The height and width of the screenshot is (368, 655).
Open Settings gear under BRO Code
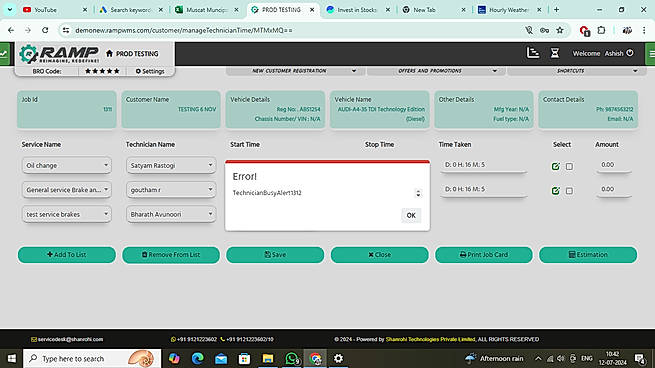[x=150, y=71]
